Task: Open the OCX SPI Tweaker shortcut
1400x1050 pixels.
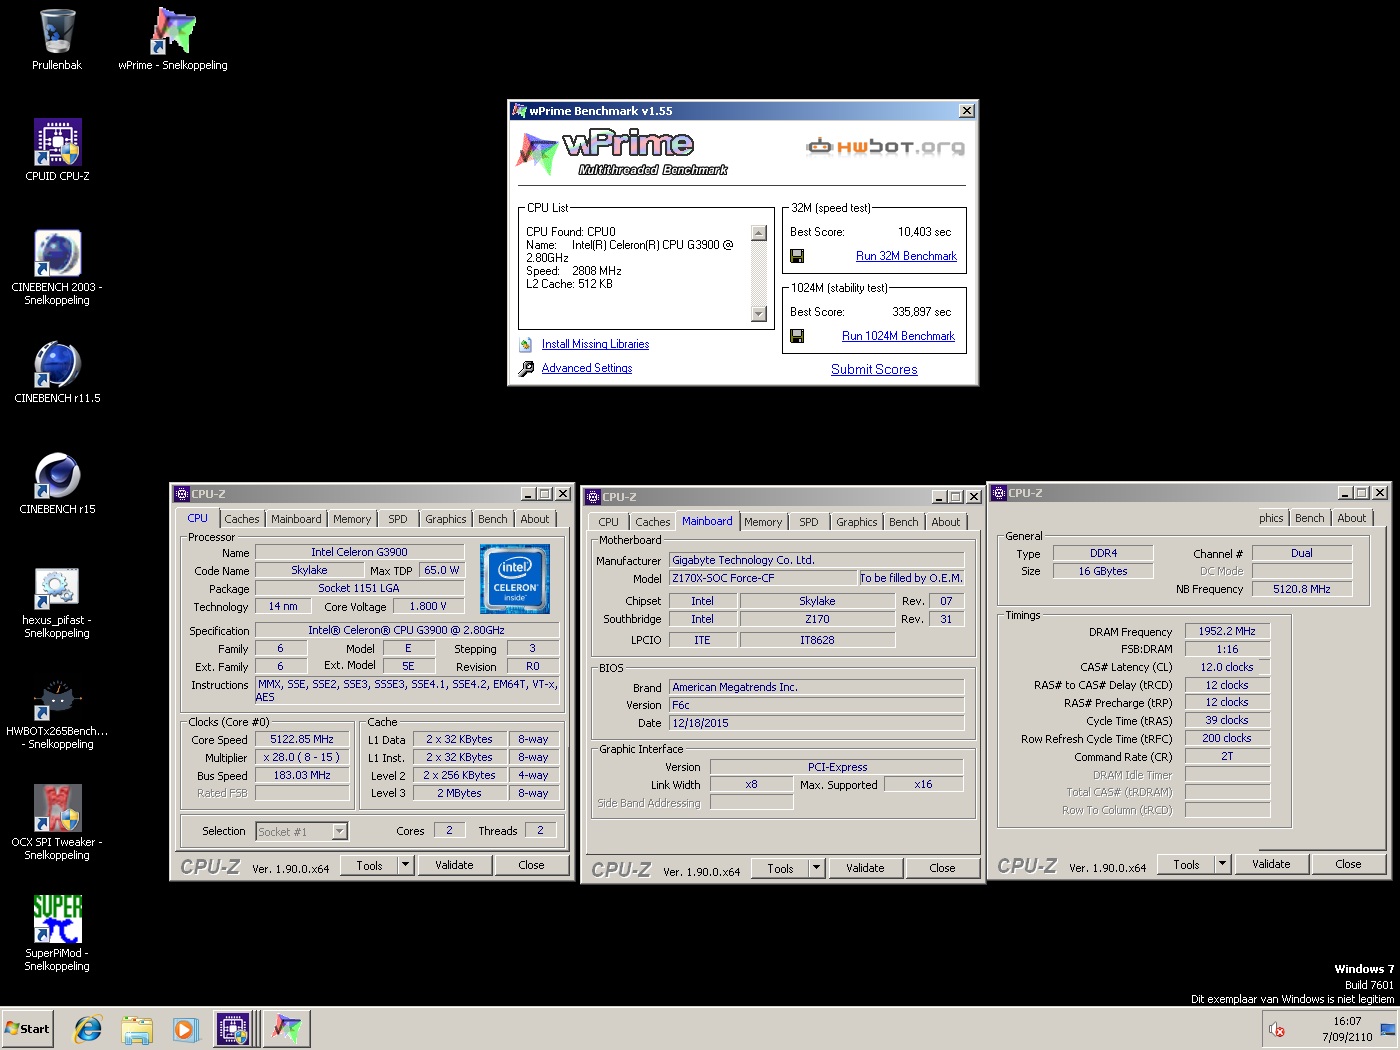Action: pyautogui.click(x=57, y=808)
